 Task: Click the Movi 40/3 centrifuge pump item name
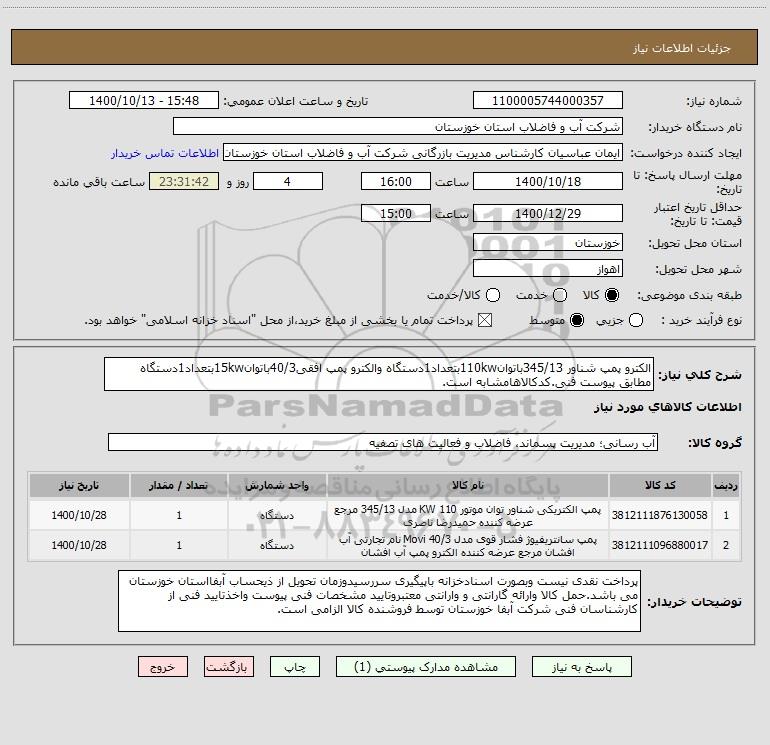click(x=468, y=546)
